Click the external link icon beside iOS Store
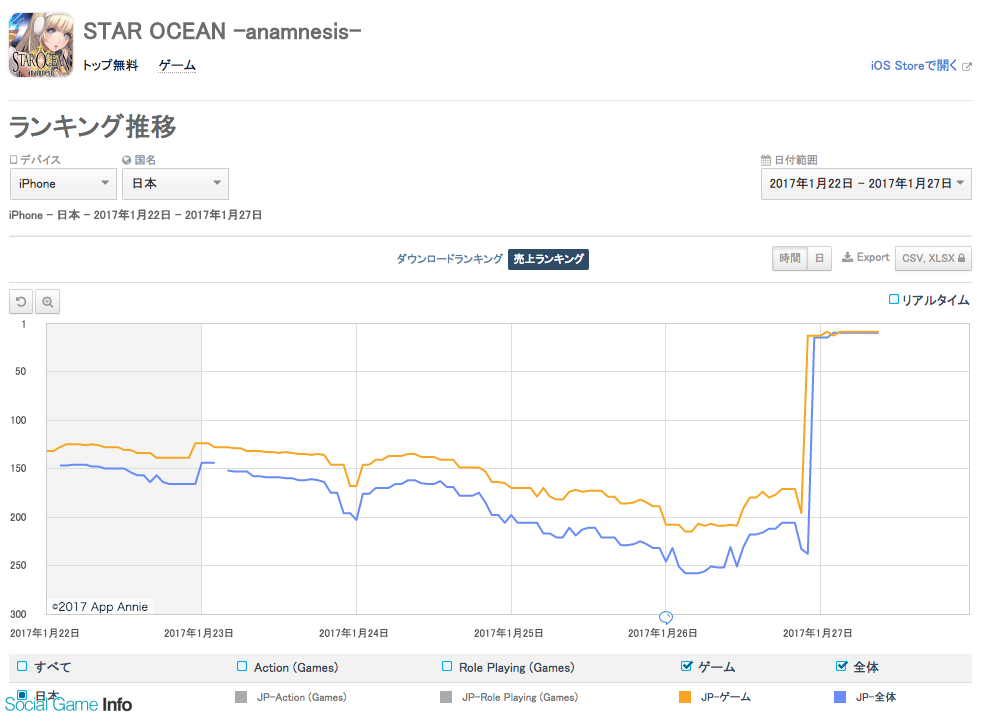 pos(967,66)
